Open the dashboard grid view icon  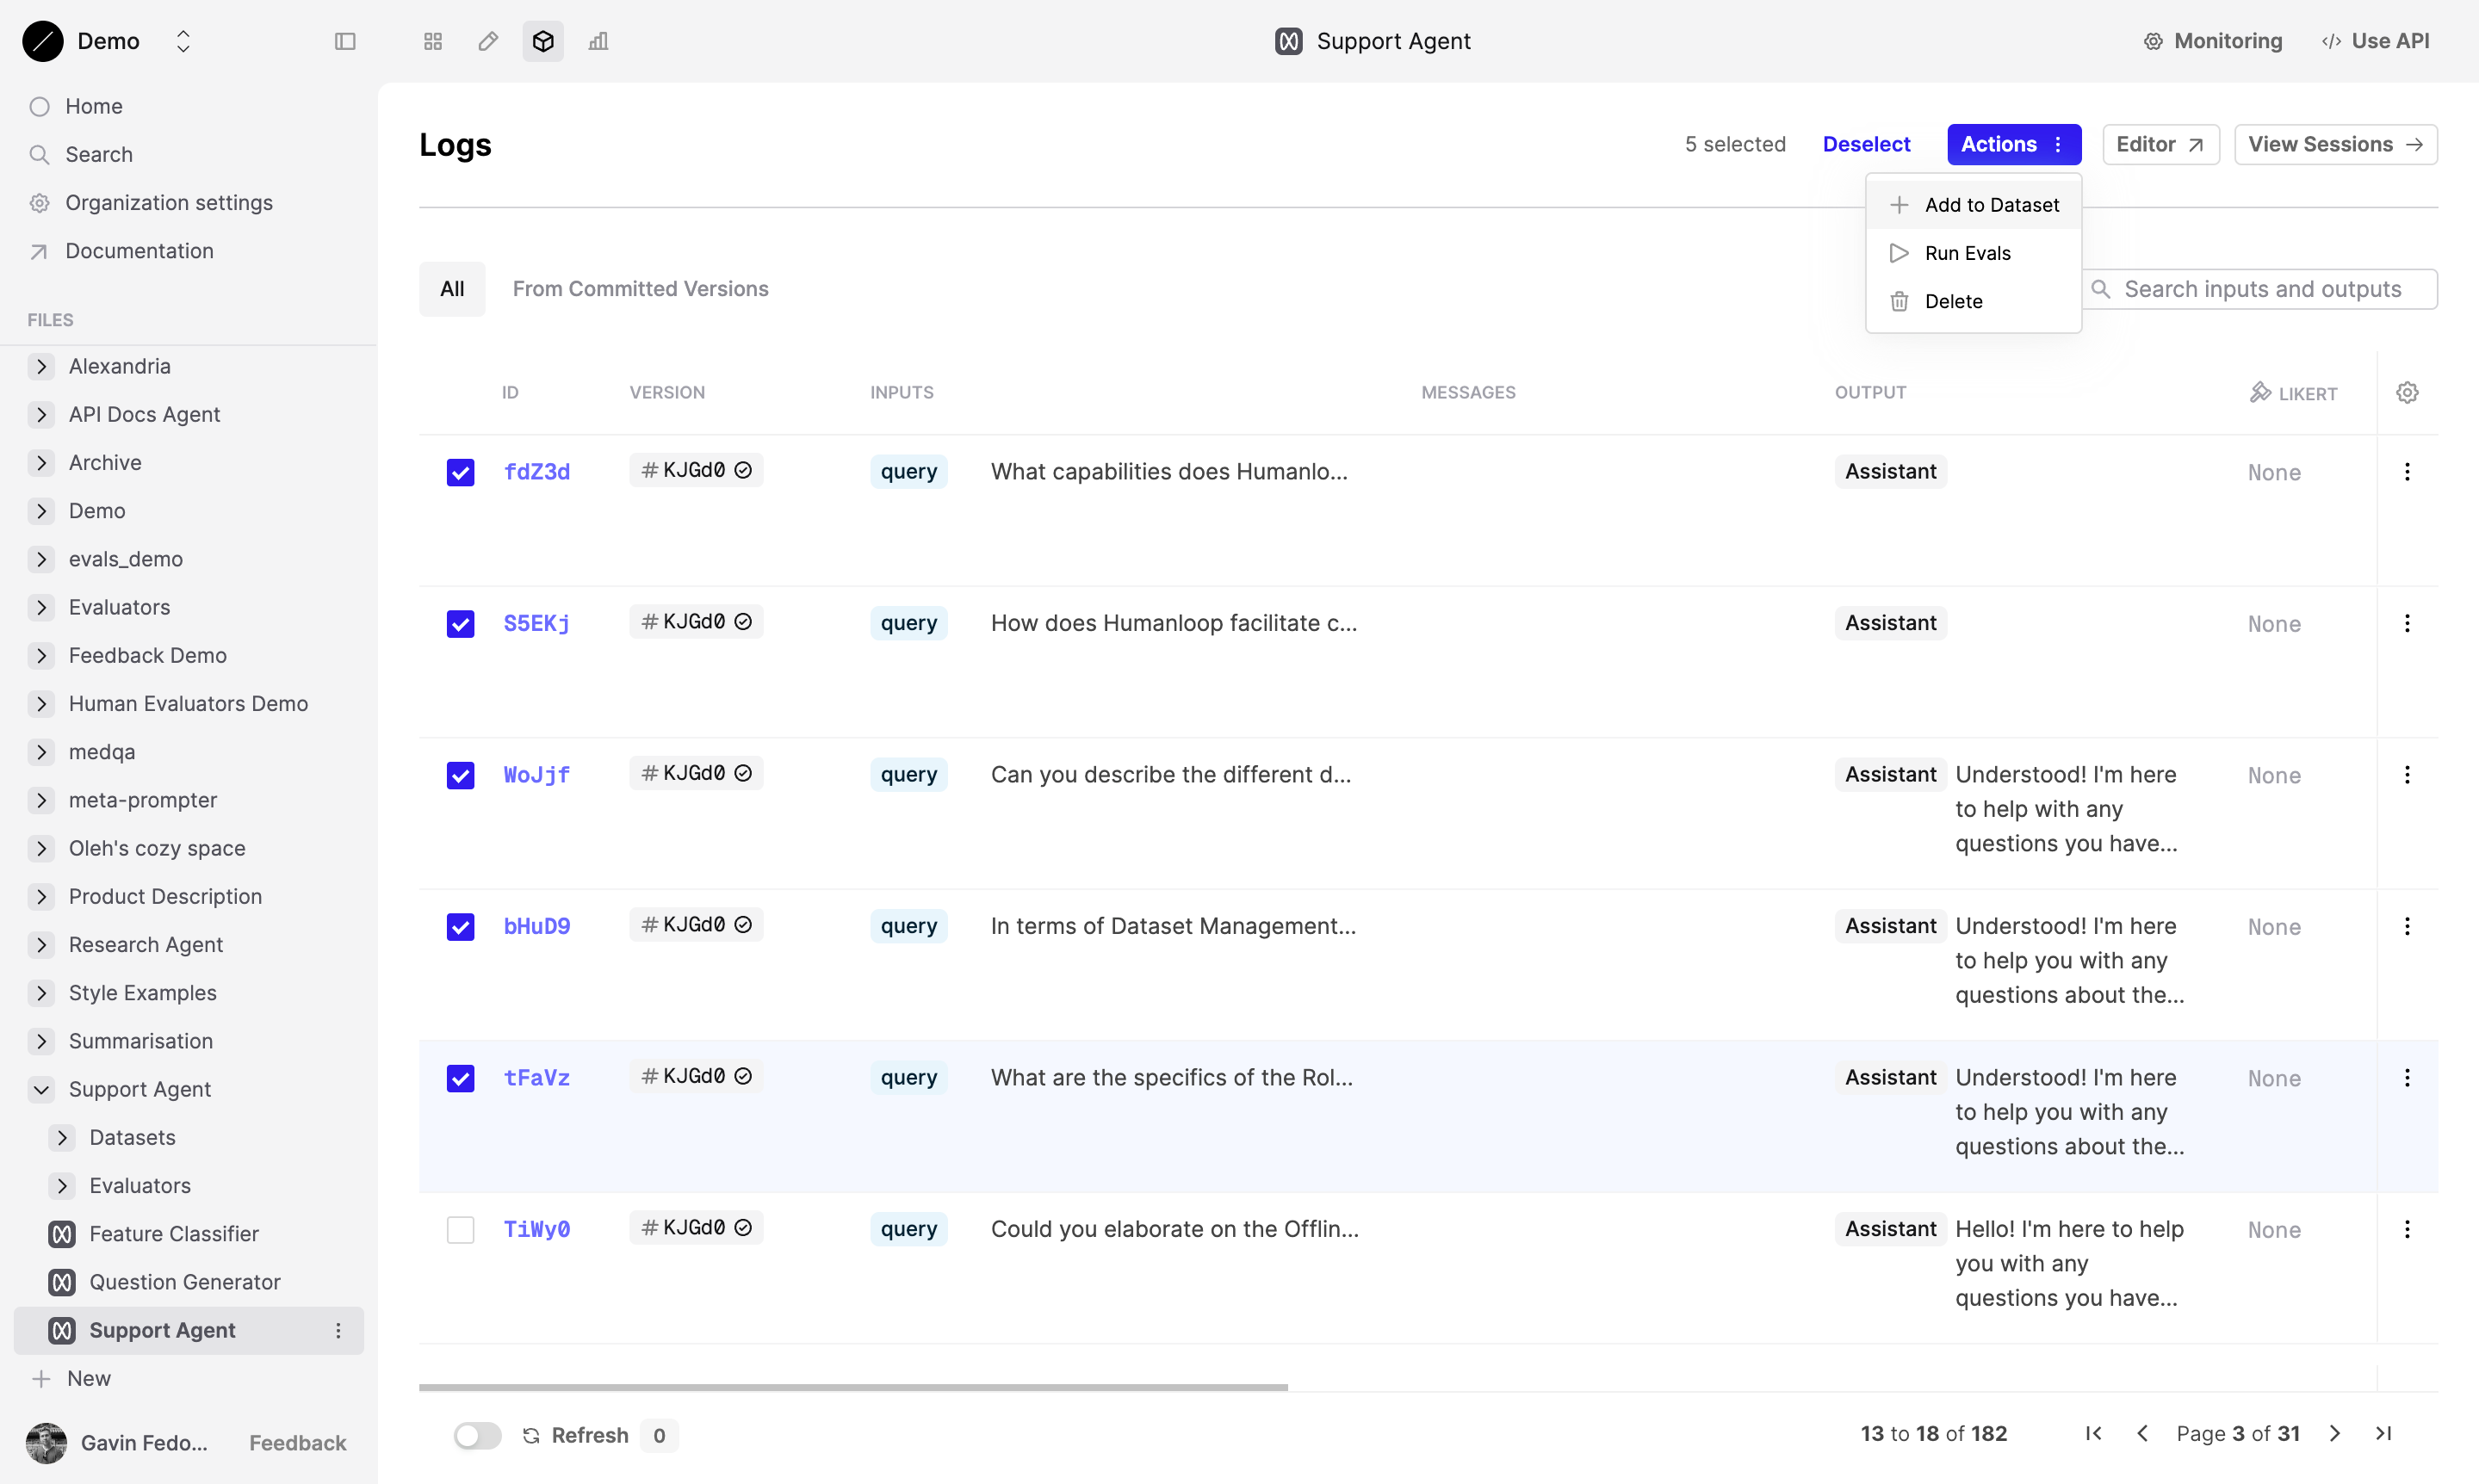[x=432, y=41]
